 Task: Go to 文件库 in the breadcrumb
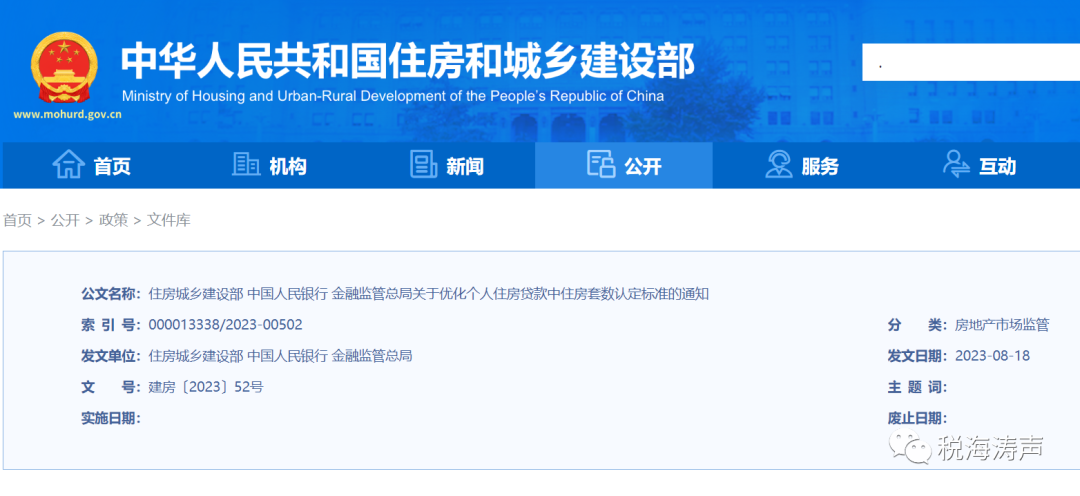(x=169, y=220)
